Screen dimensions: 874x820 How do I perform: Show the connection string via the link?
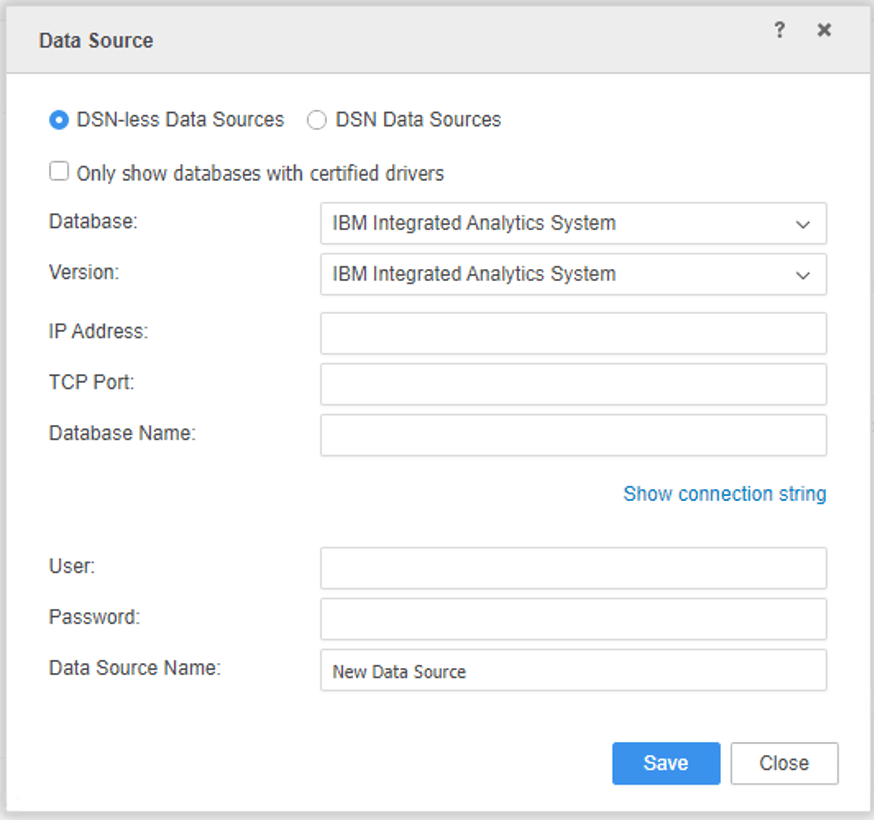tap(724, 494)
